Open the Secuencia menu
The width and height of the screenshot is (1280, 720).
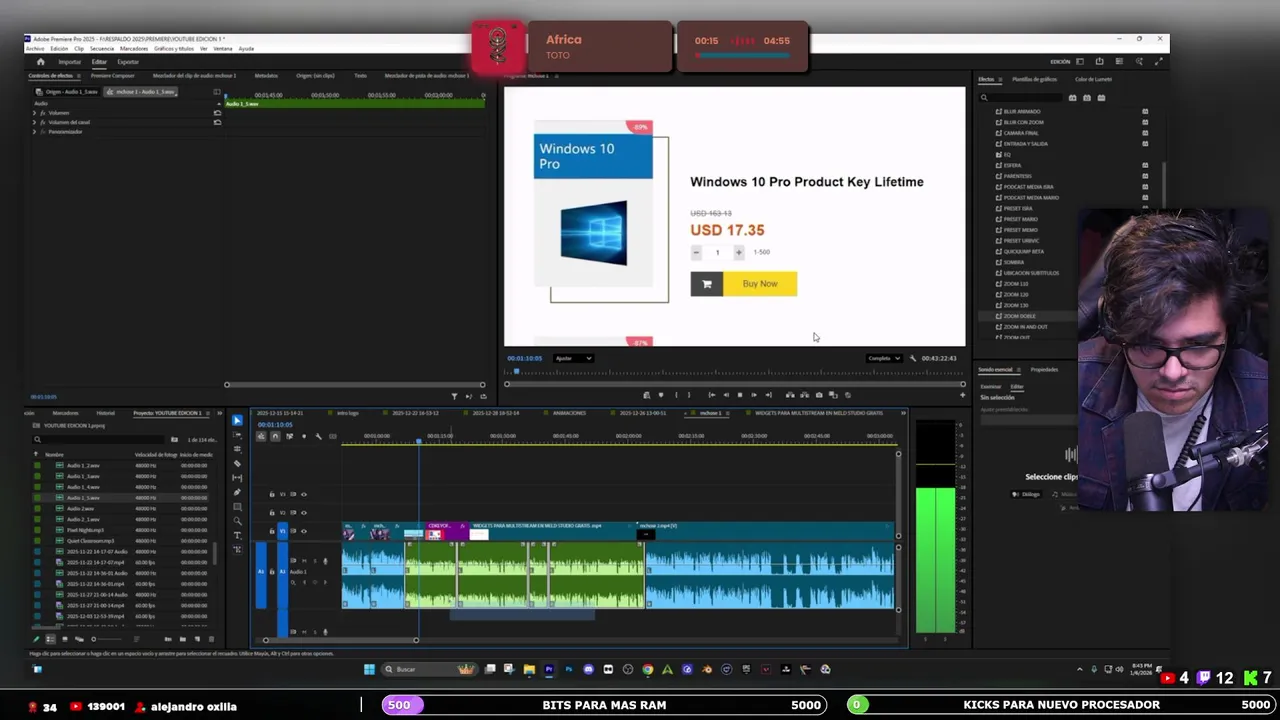point(102,48)
